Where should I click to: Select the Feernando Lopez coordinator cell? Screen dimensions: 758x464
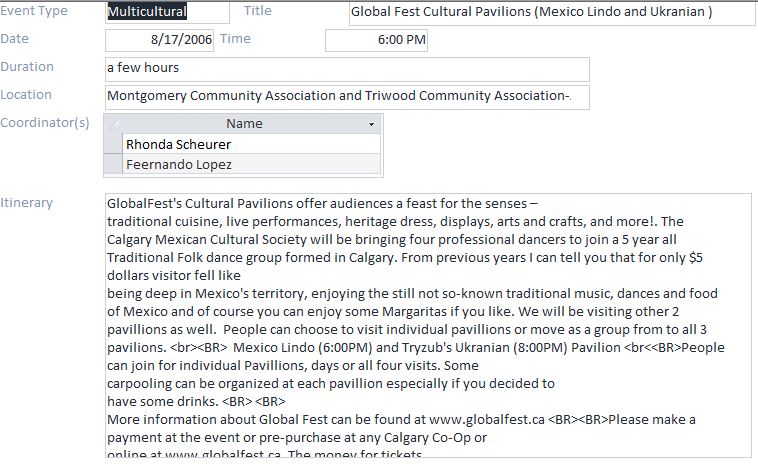[251, 164]
